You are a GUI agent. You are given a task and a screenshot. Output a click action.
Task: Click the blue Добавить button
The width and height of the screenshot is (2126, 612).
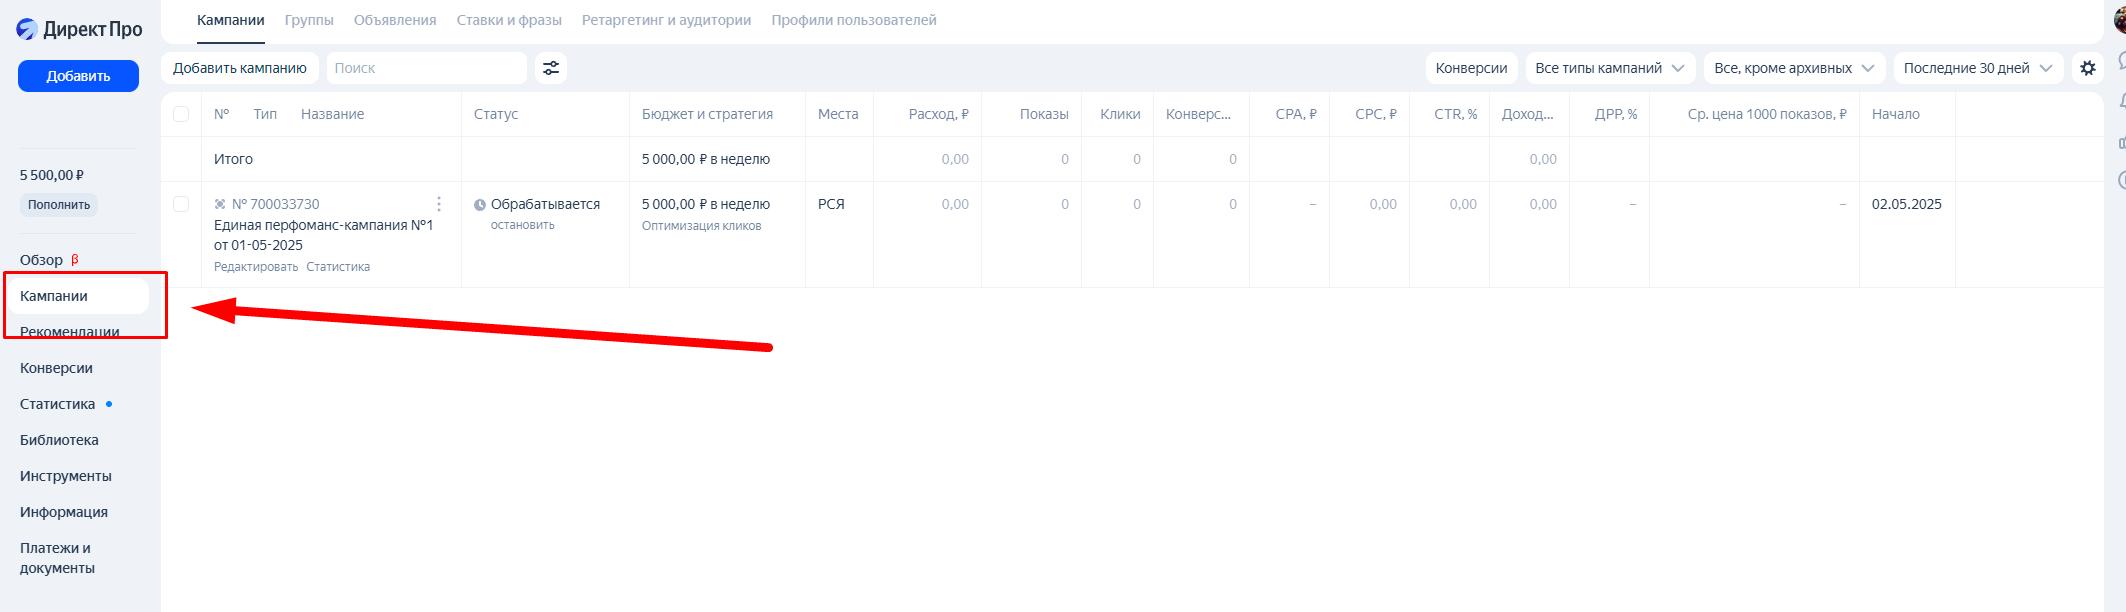78,76
